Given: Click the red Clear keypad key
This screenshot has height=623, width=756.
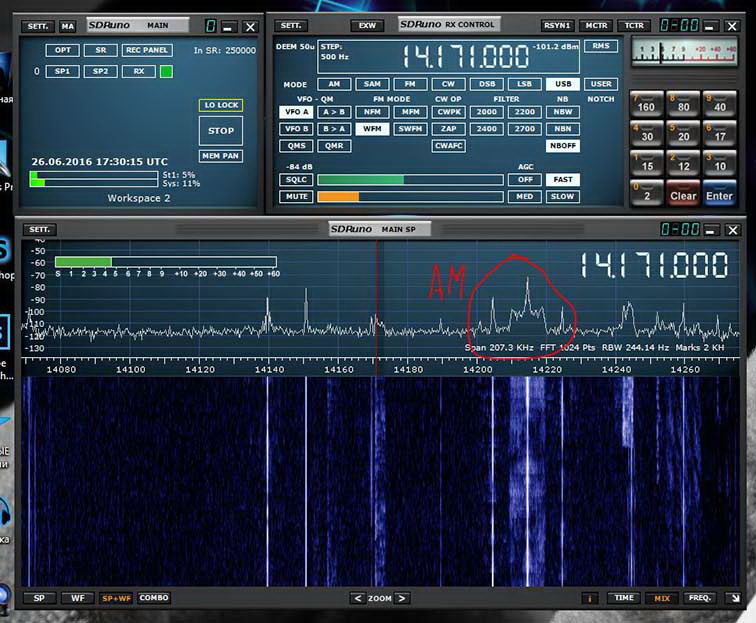Looking at the screenshot, I should 683,193.
